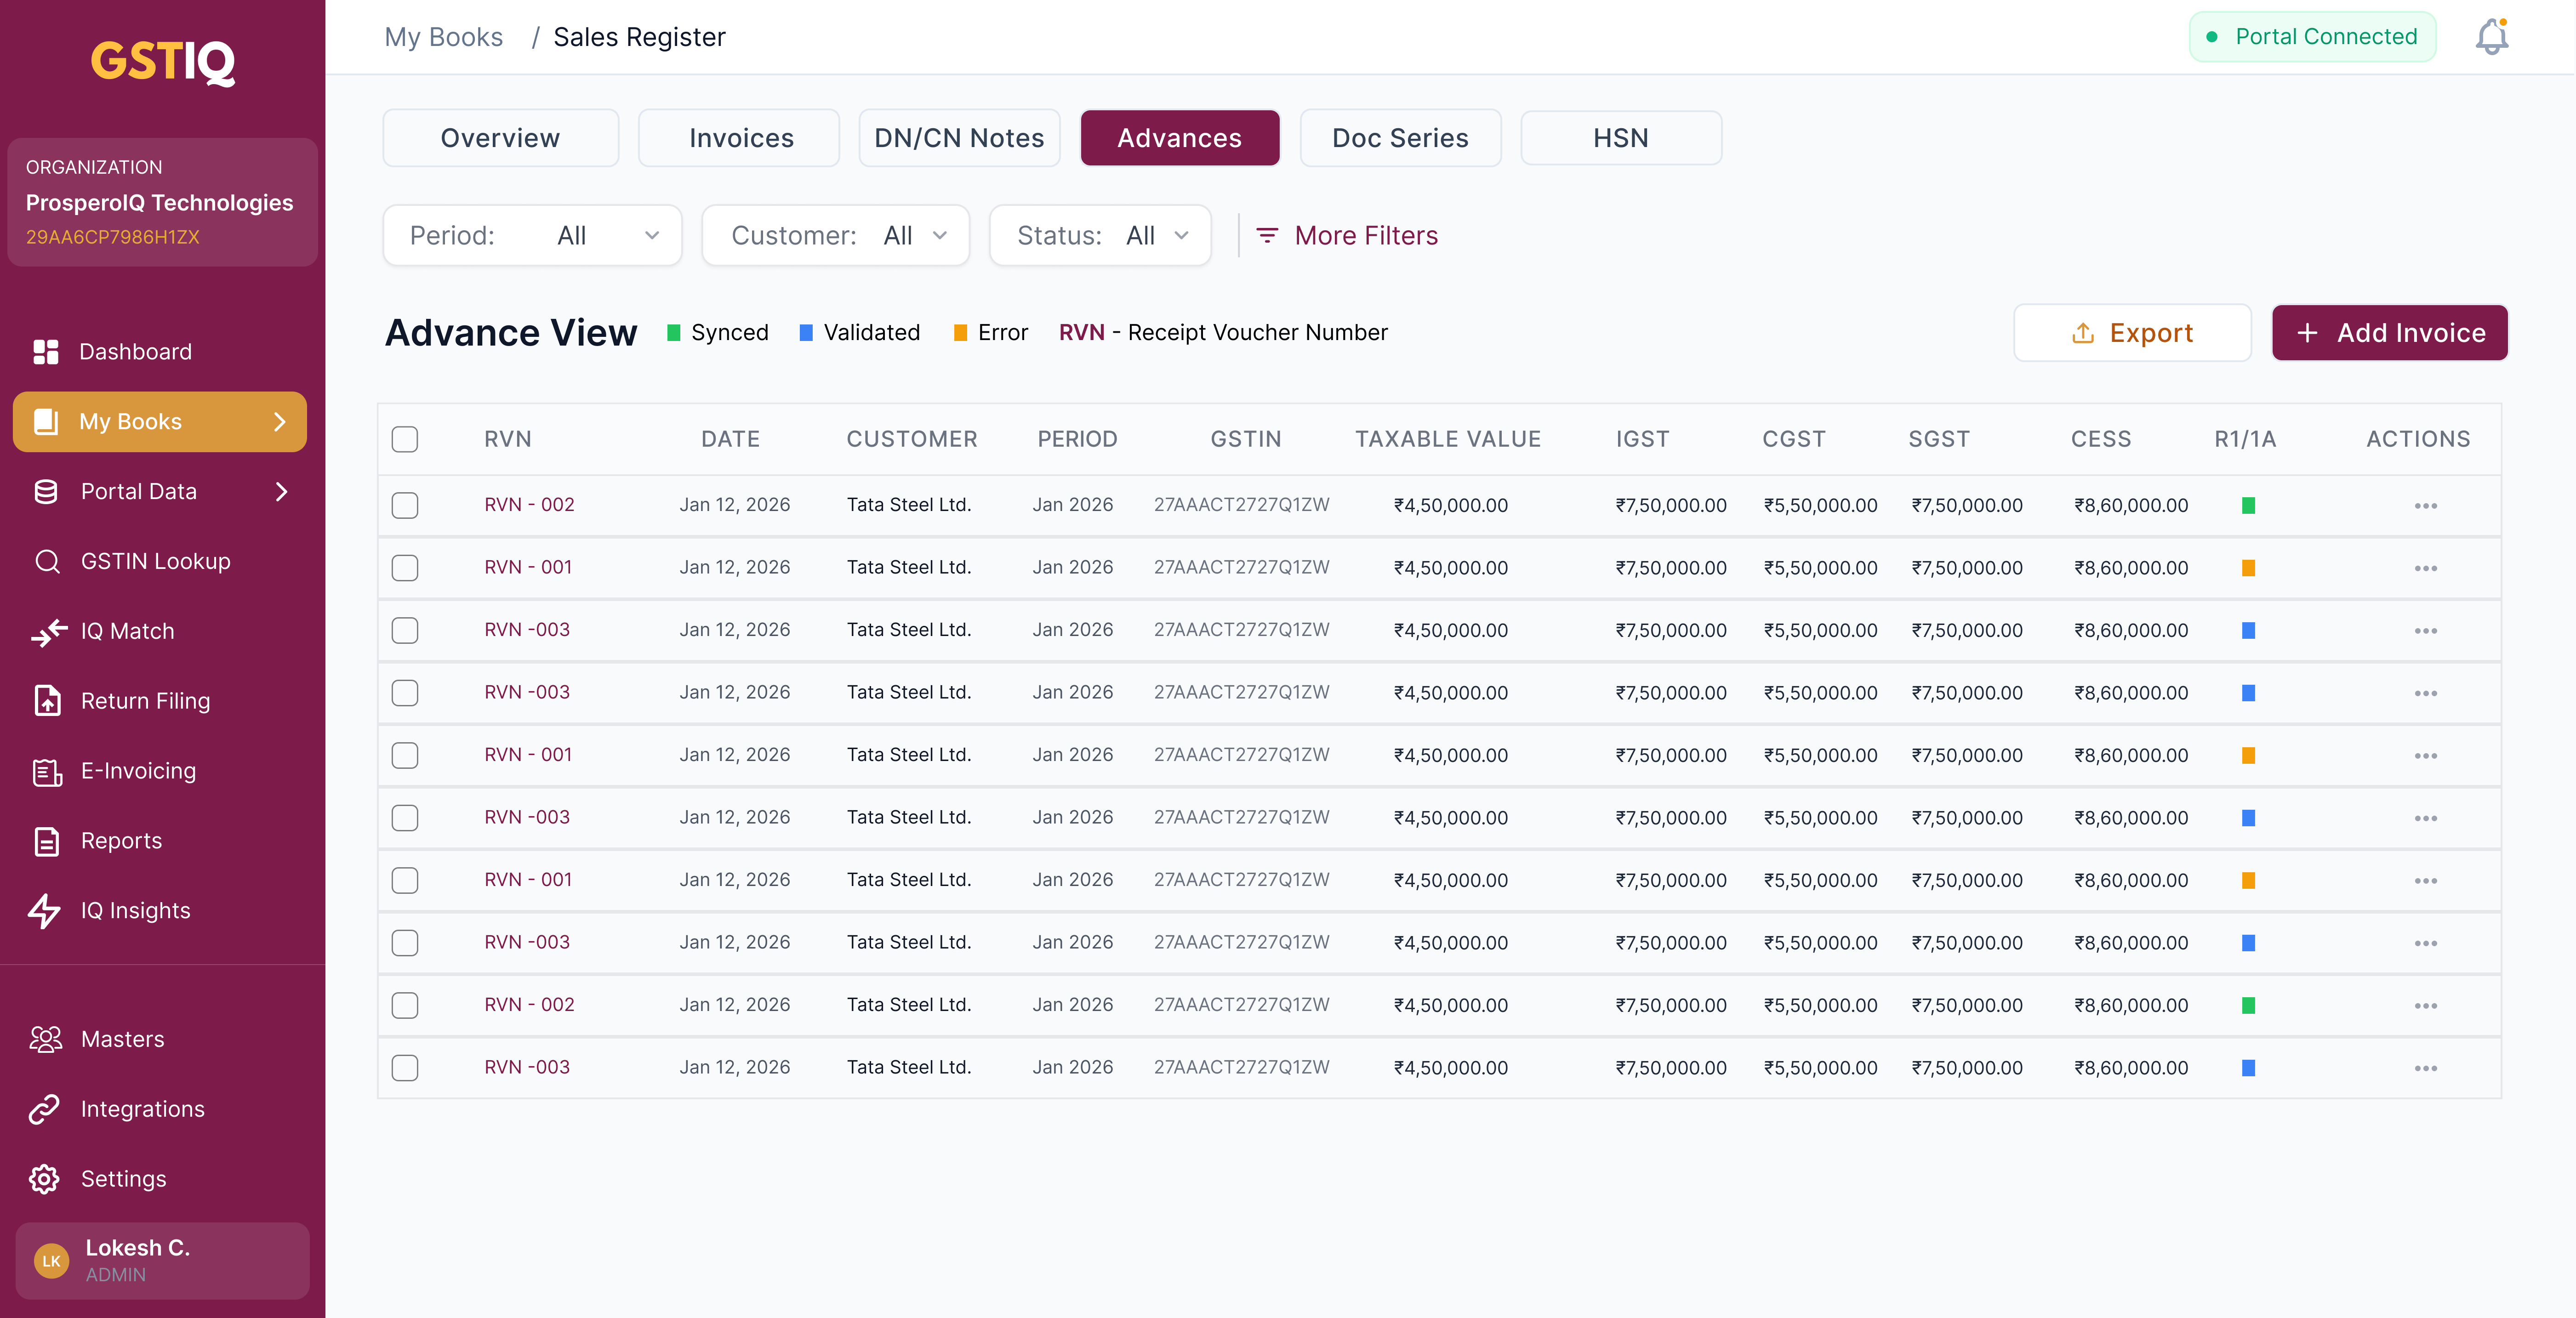Screen dimensions: 2576x1318
Task: Open actions menu for second RVN - 002 row
Action: (x=2425, y=1006)
